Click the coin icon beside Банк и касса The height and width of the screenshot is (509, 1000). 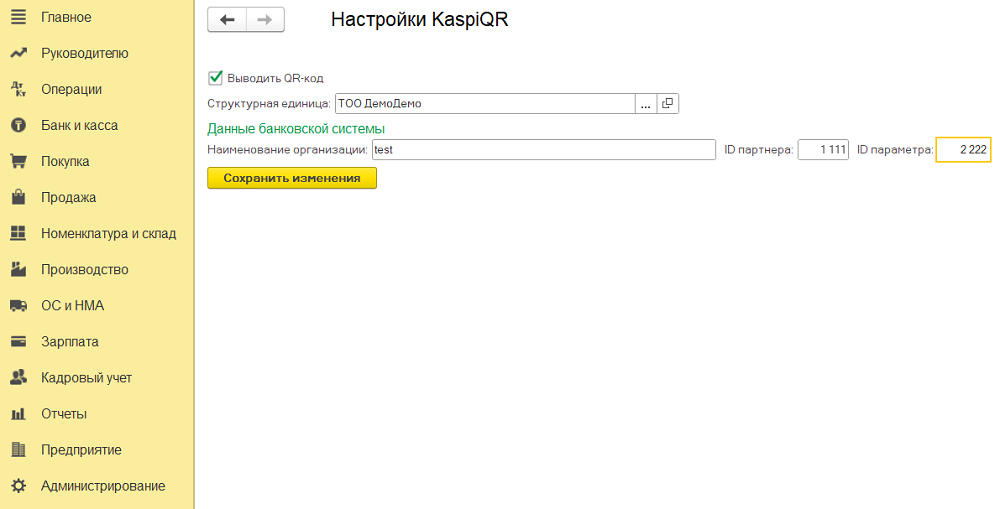point(18,126)
